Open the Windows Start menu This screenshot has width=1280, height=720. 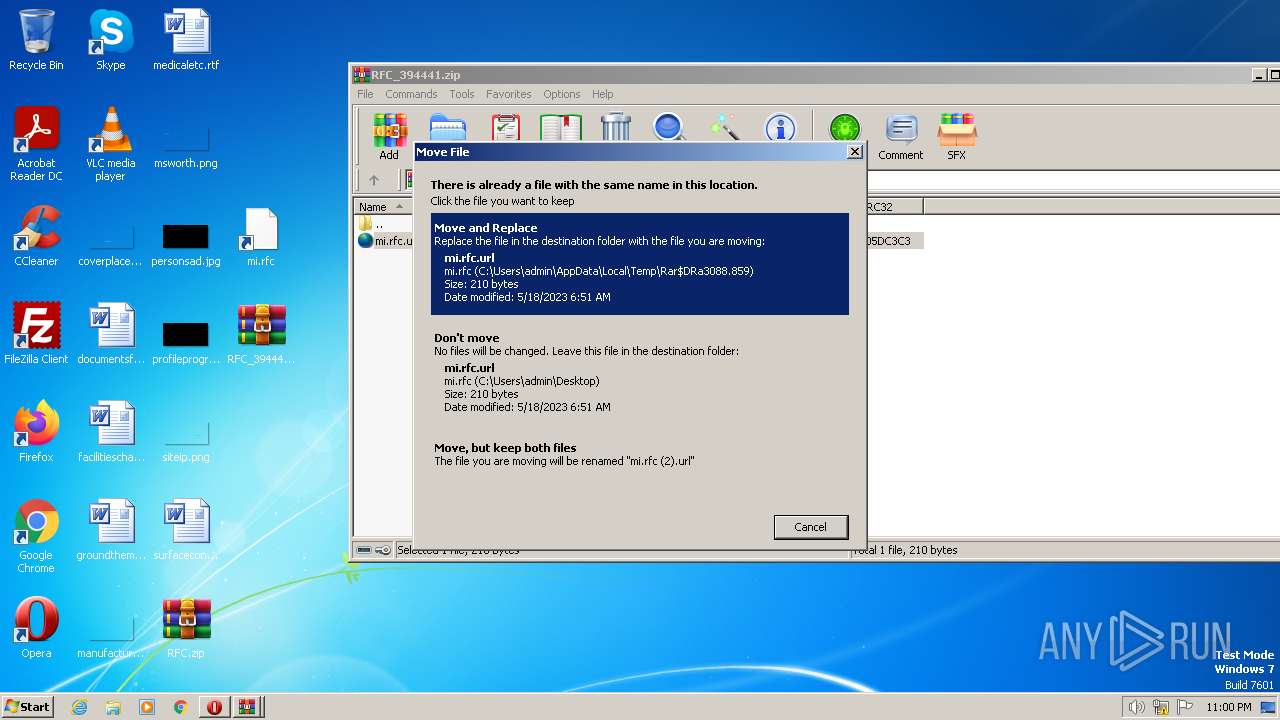point(28,706)
